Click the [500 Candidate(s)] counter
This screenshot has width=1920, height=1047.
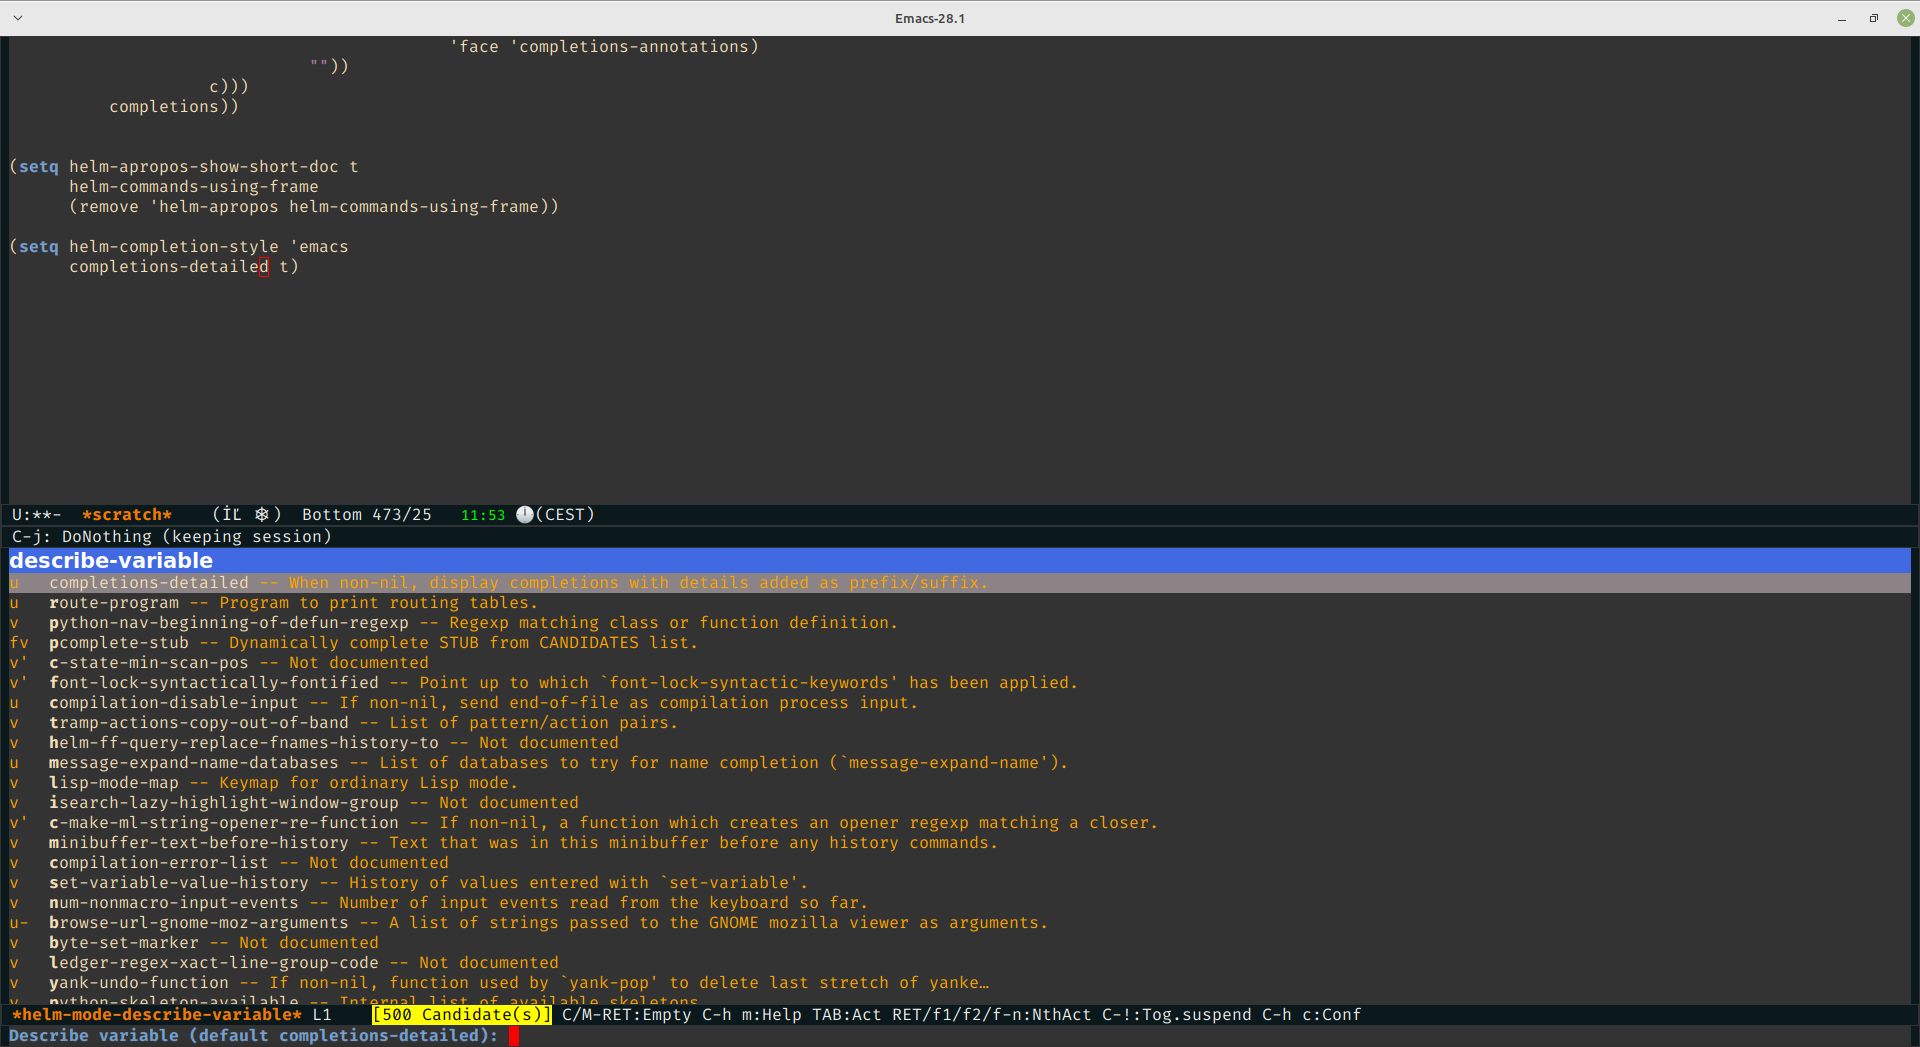click(x=460, y=1014)
